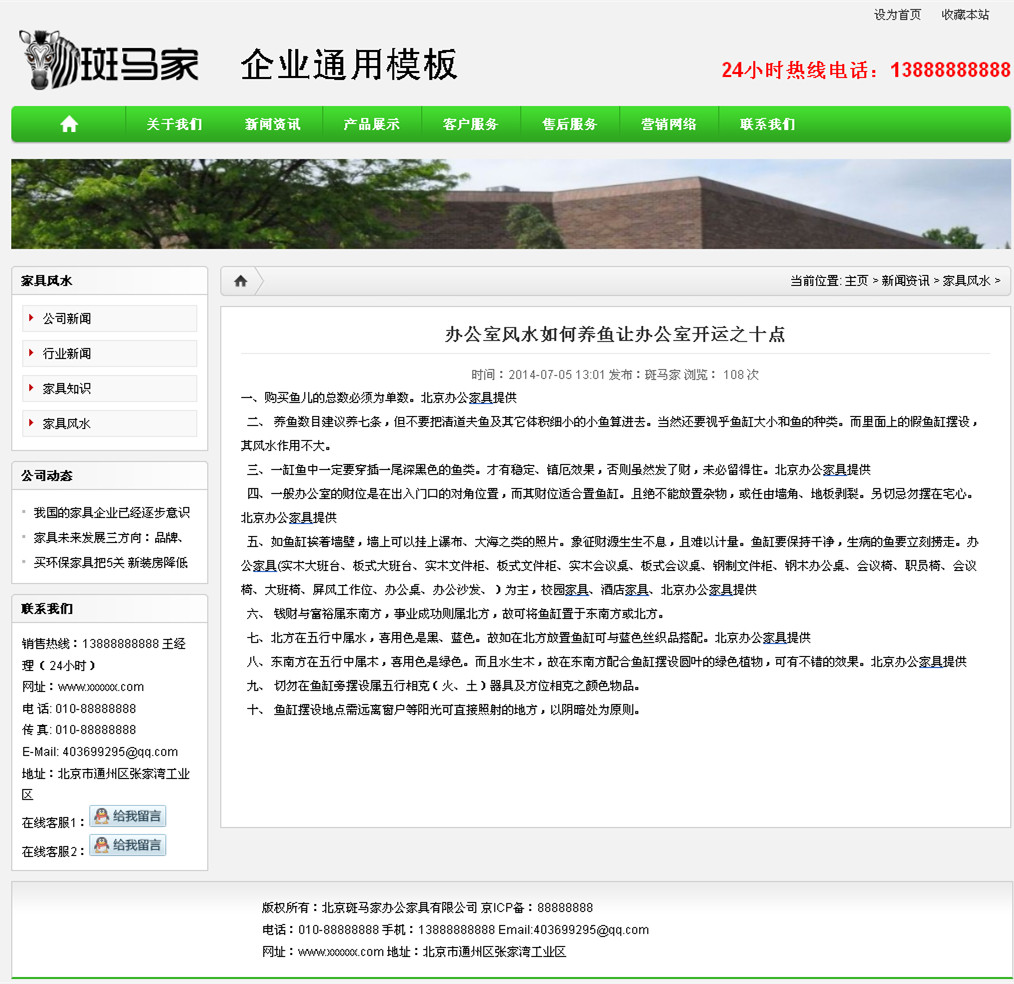Click the zebra logo image
The image size is (1014, 984).
coord(108,62)
